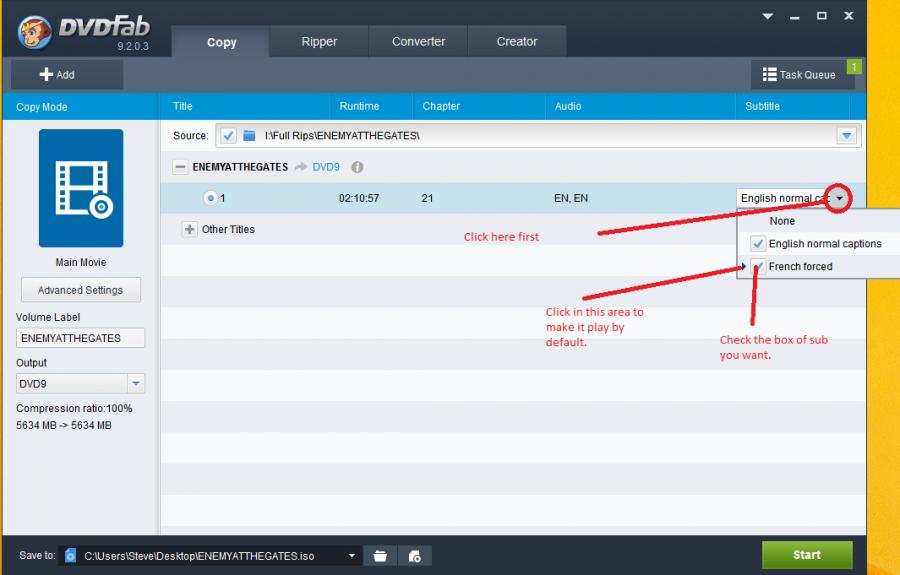Screen dimensions: 900x575
Task: Switch to the Ripper tab
Action: click(319, 42)
